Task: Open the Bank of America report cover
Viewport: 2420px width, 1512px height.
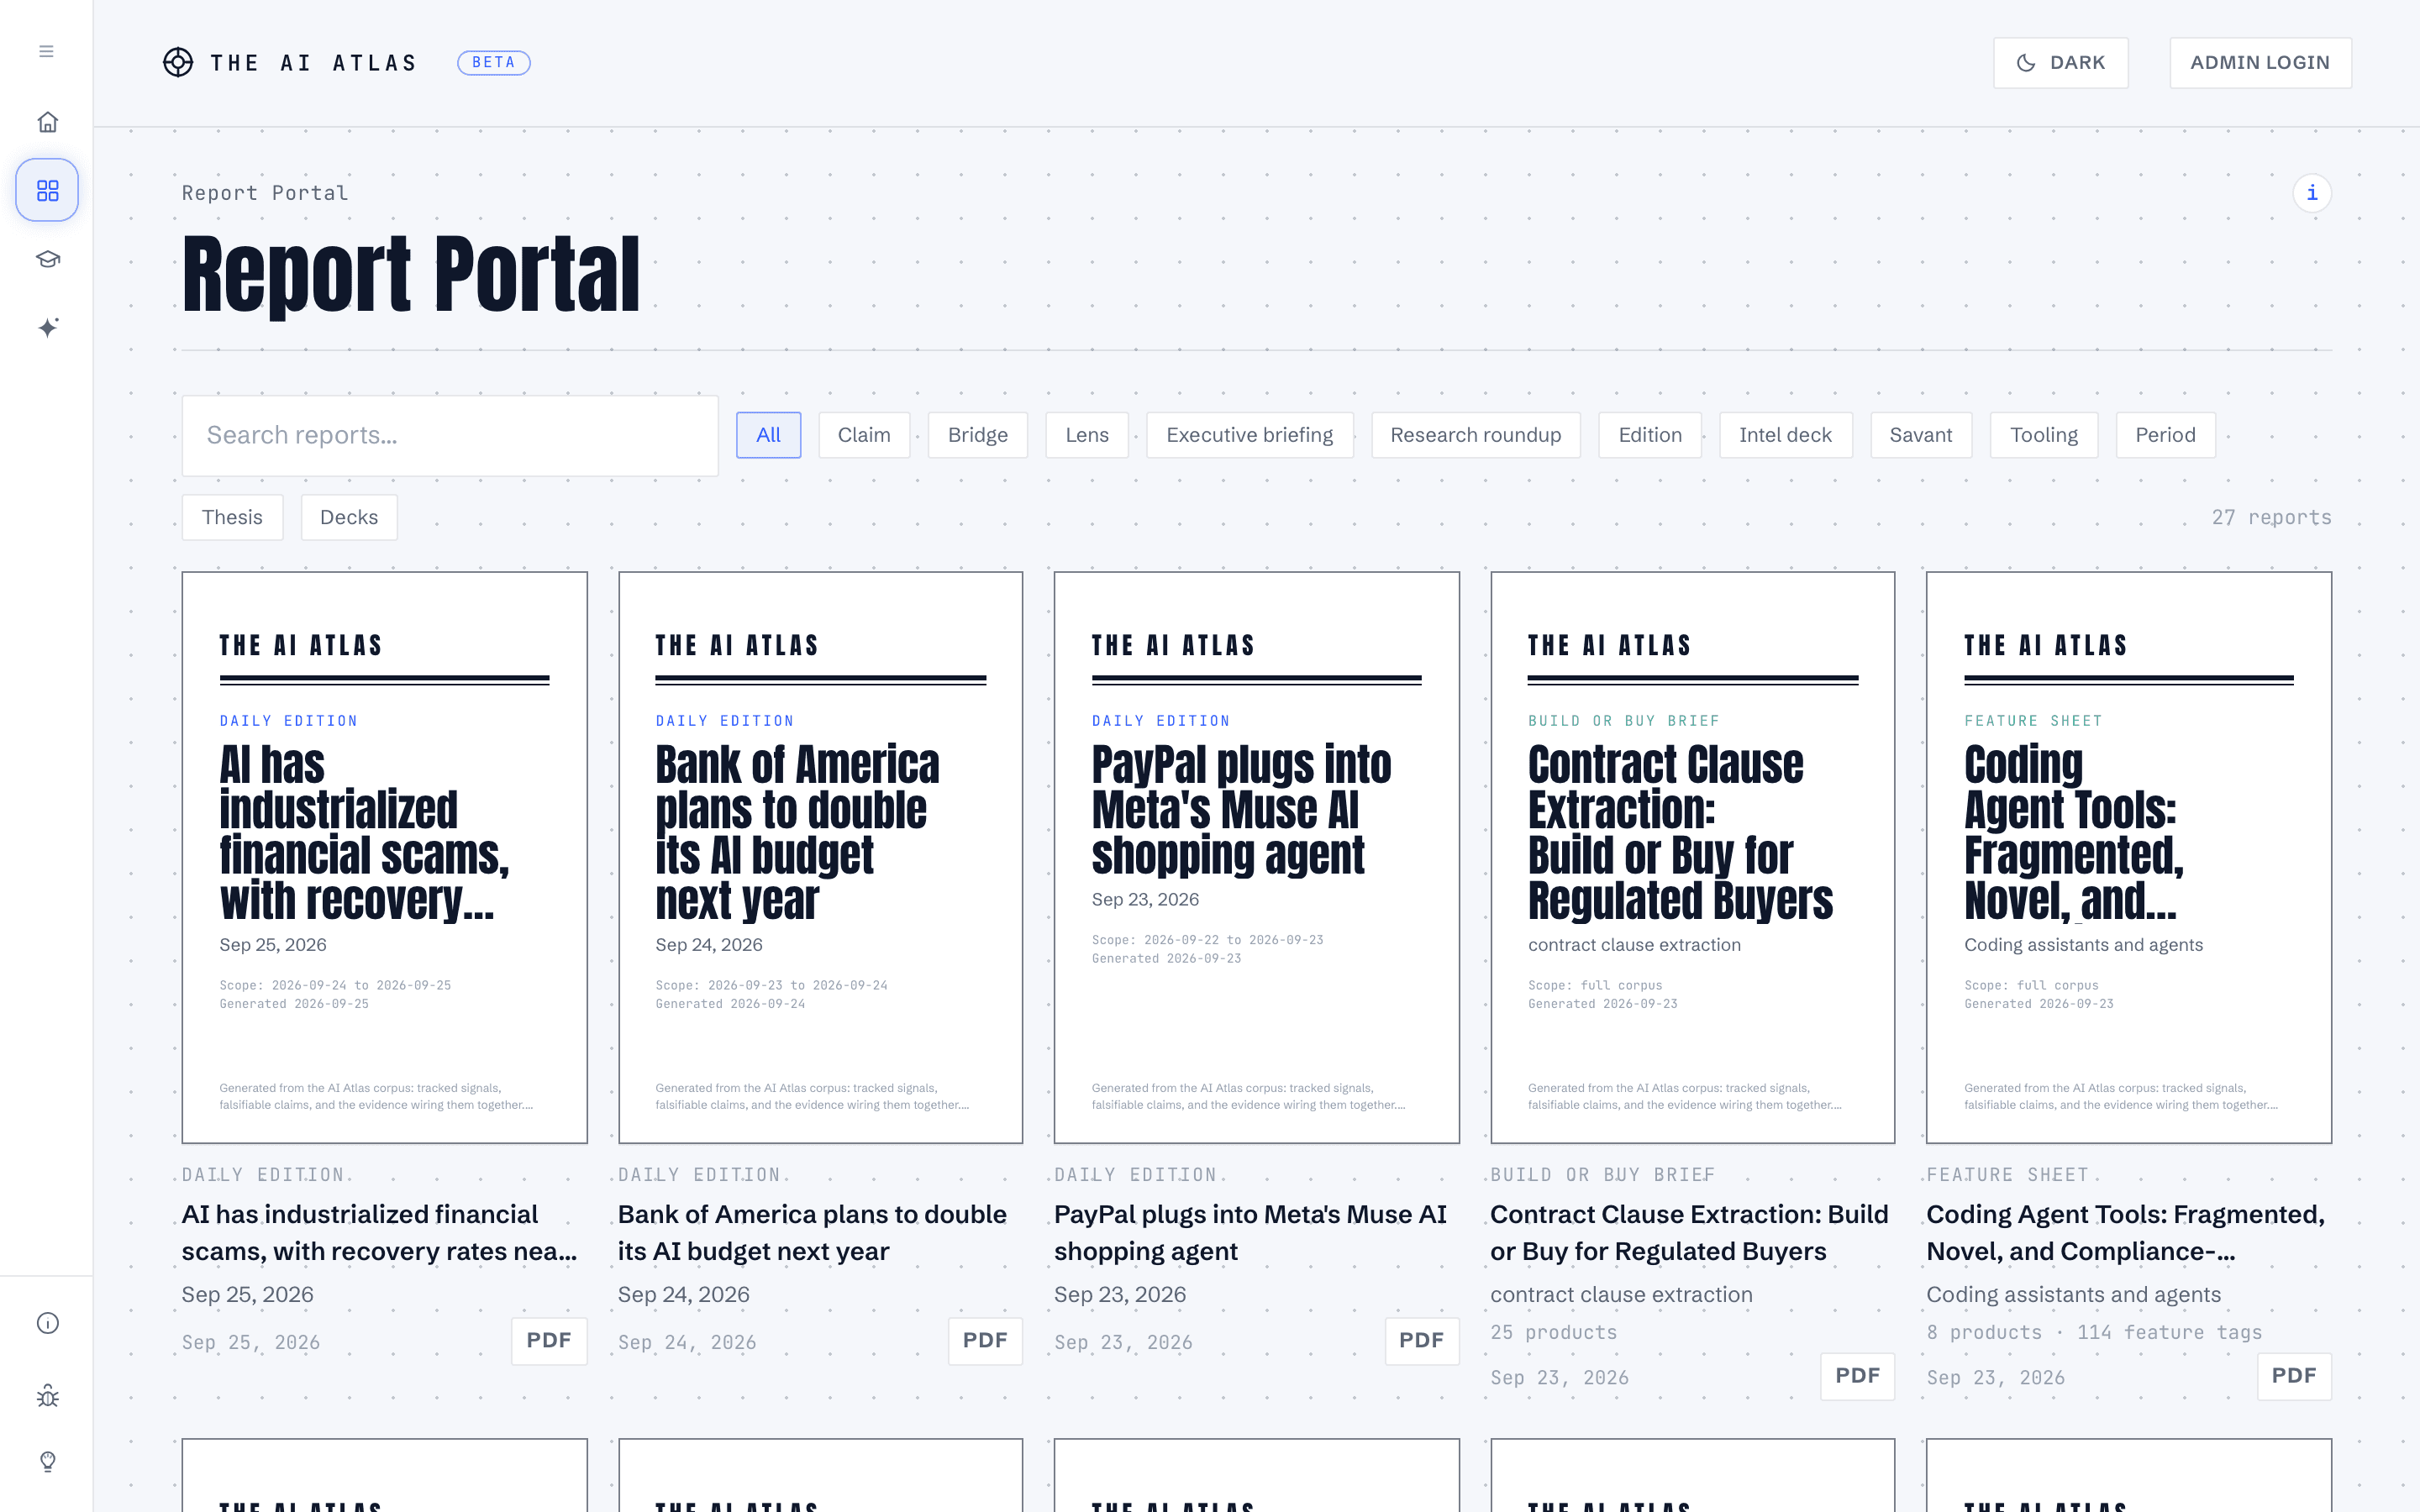Action: (x=820, y=857)
